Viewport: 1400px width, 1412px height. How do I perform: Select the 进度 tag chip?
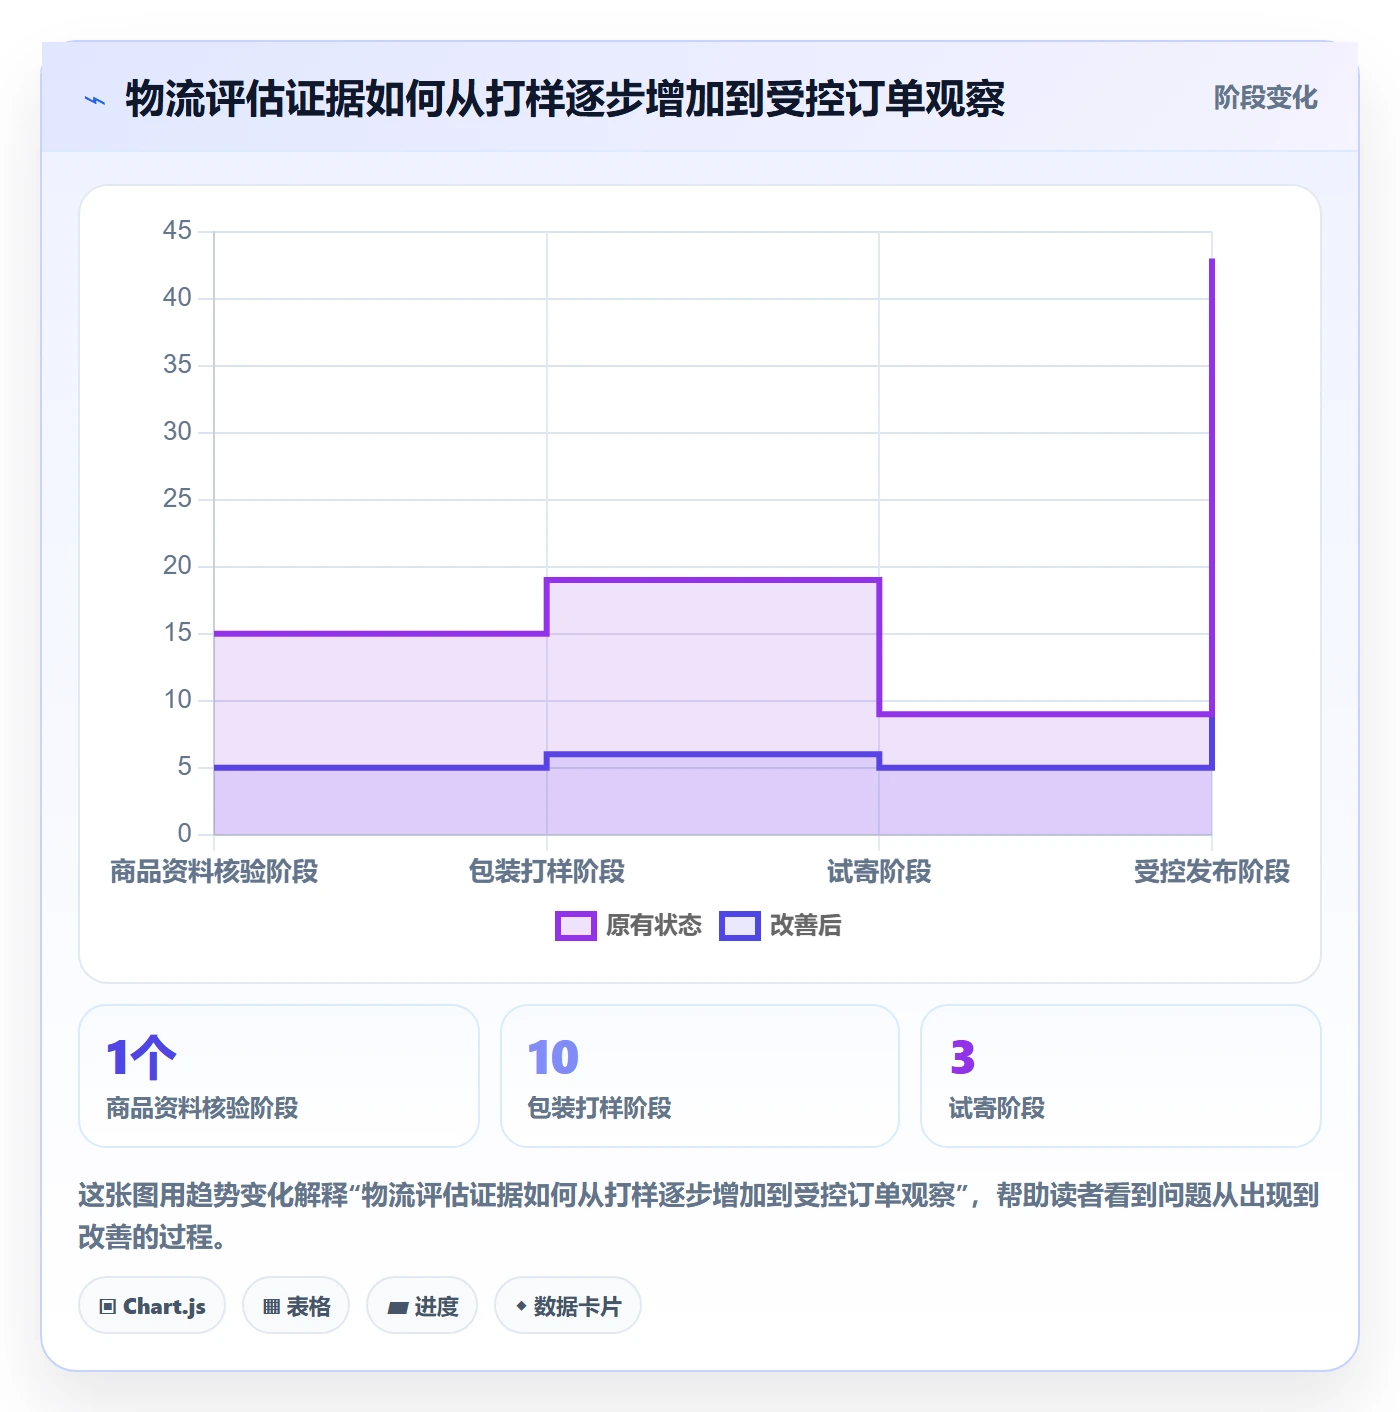[422, 1306]
